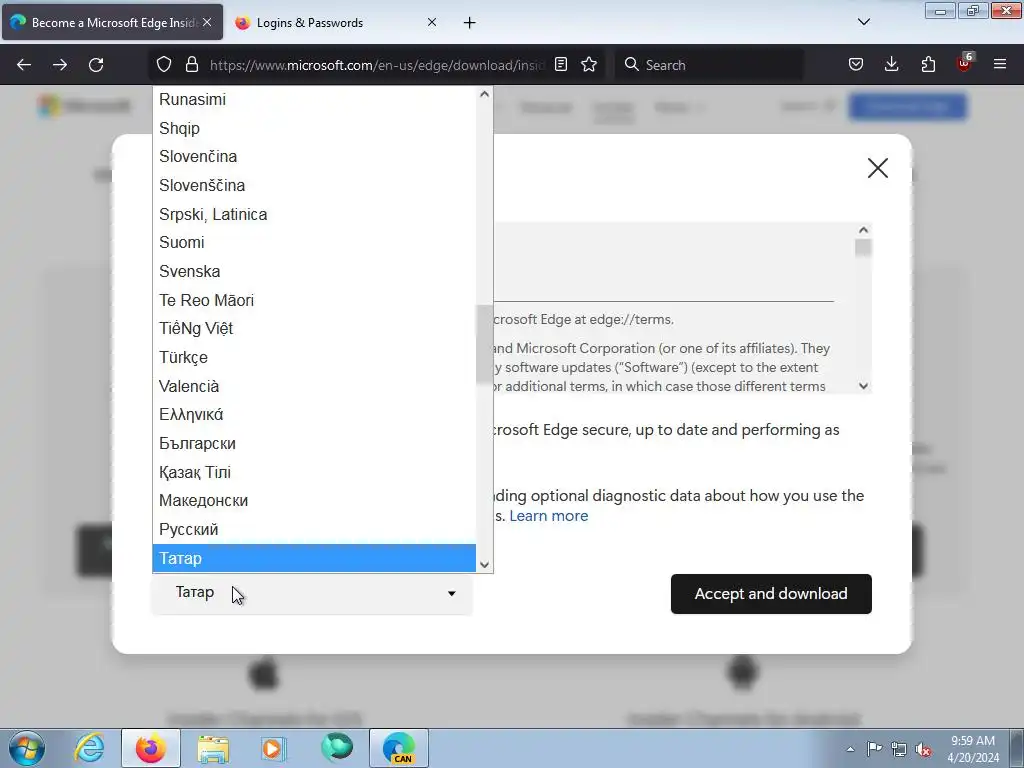The height and width of the screenshot is (768, 1024).
Task: Go back with the browser back arrow
Action: coord(24,65)
